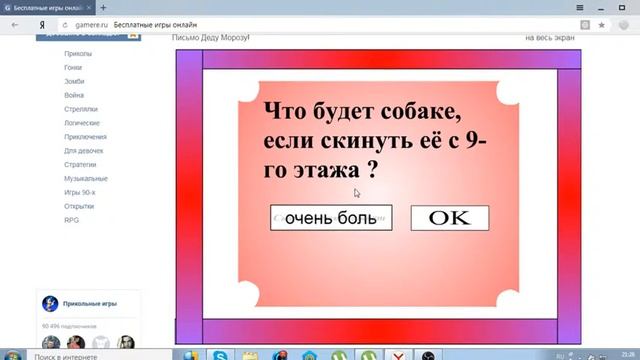Open the folder icon in the taskbar
The width and height of the screenshot is (640, 360).
coord(250,355)
